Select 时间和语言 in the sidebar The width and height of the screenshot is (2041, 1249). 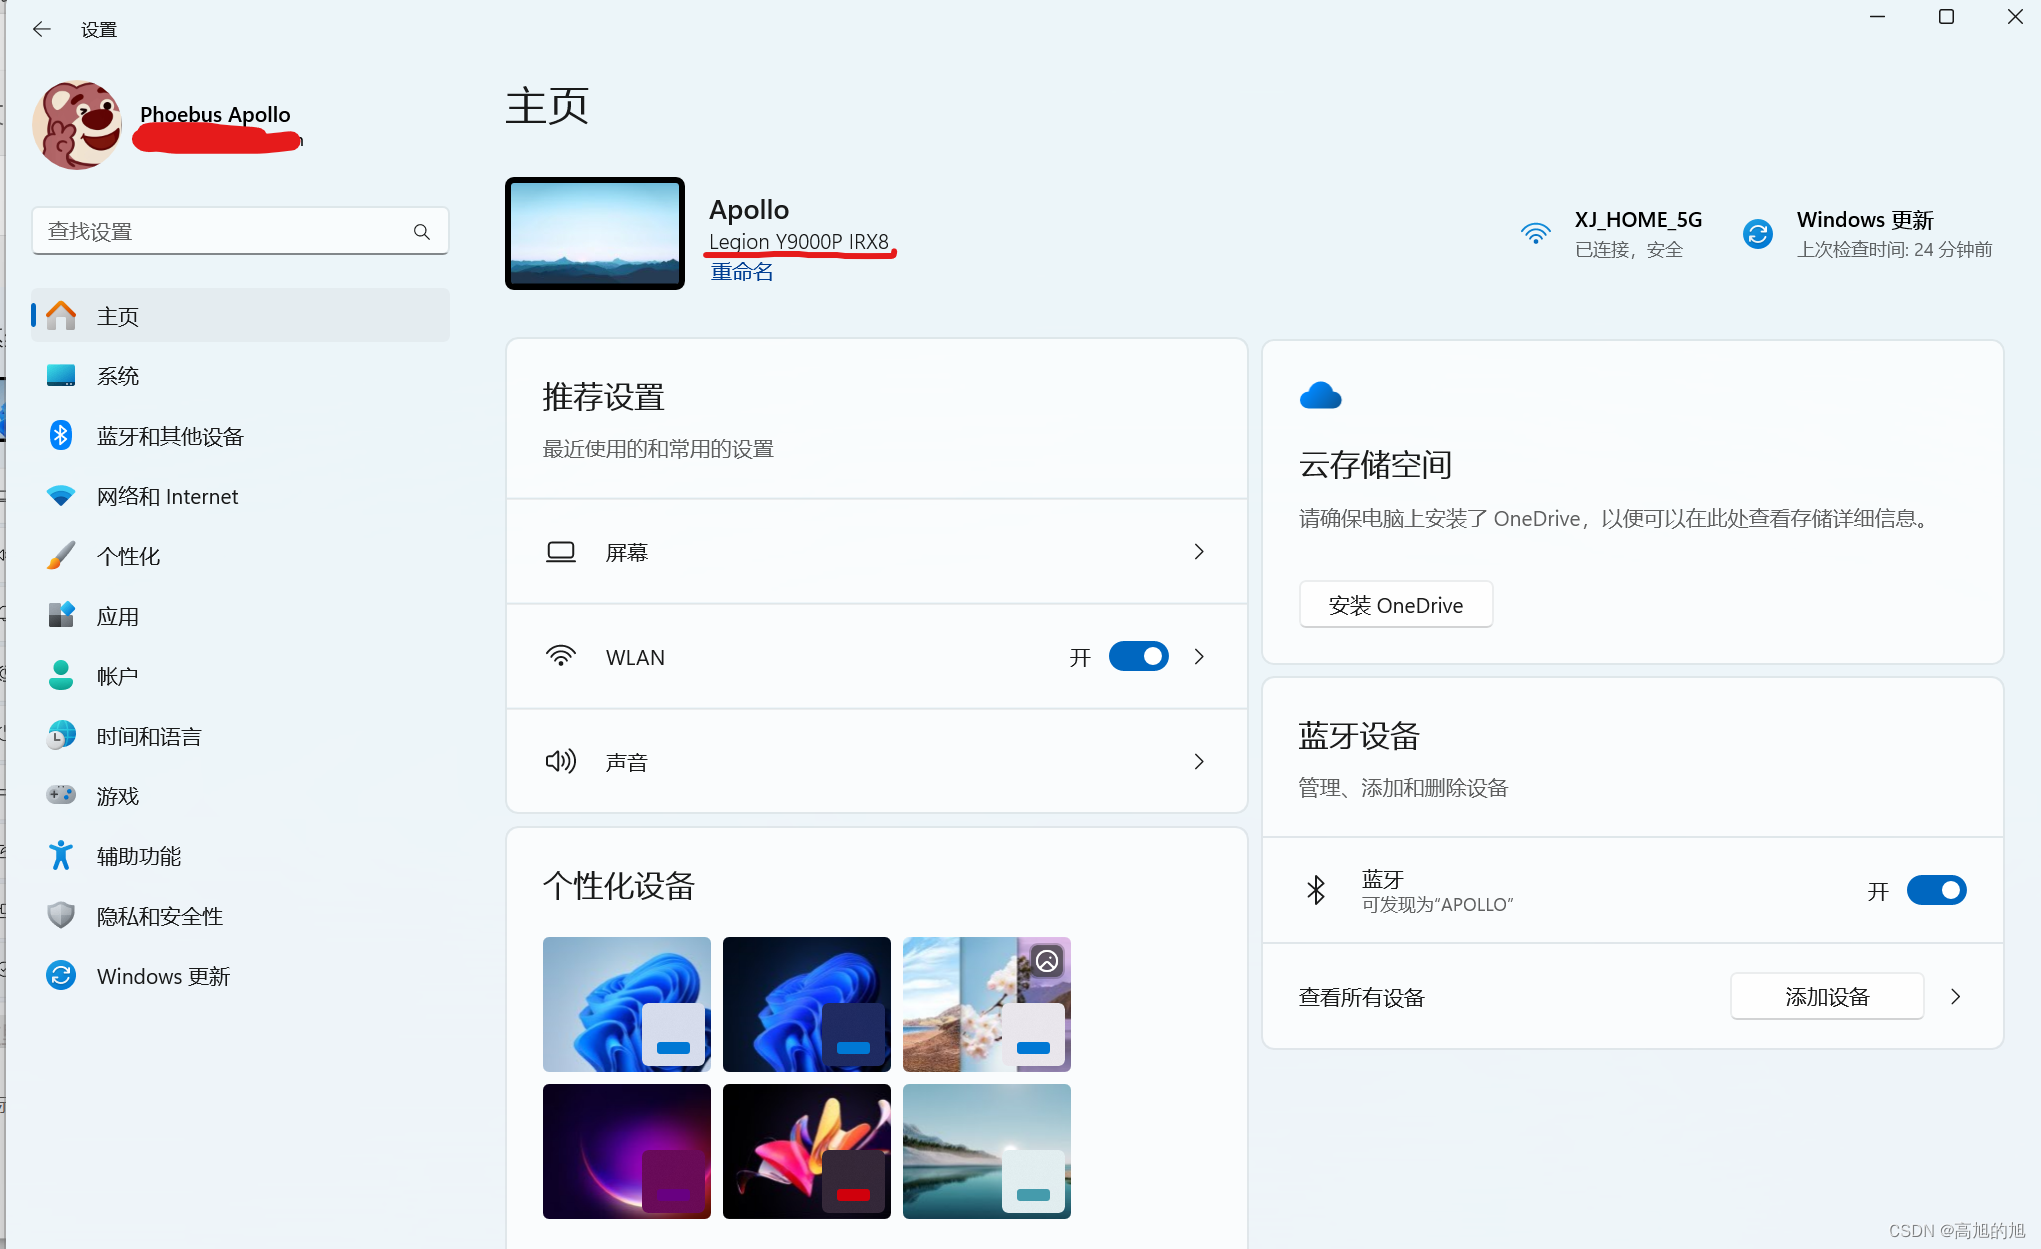coord(149,736)
